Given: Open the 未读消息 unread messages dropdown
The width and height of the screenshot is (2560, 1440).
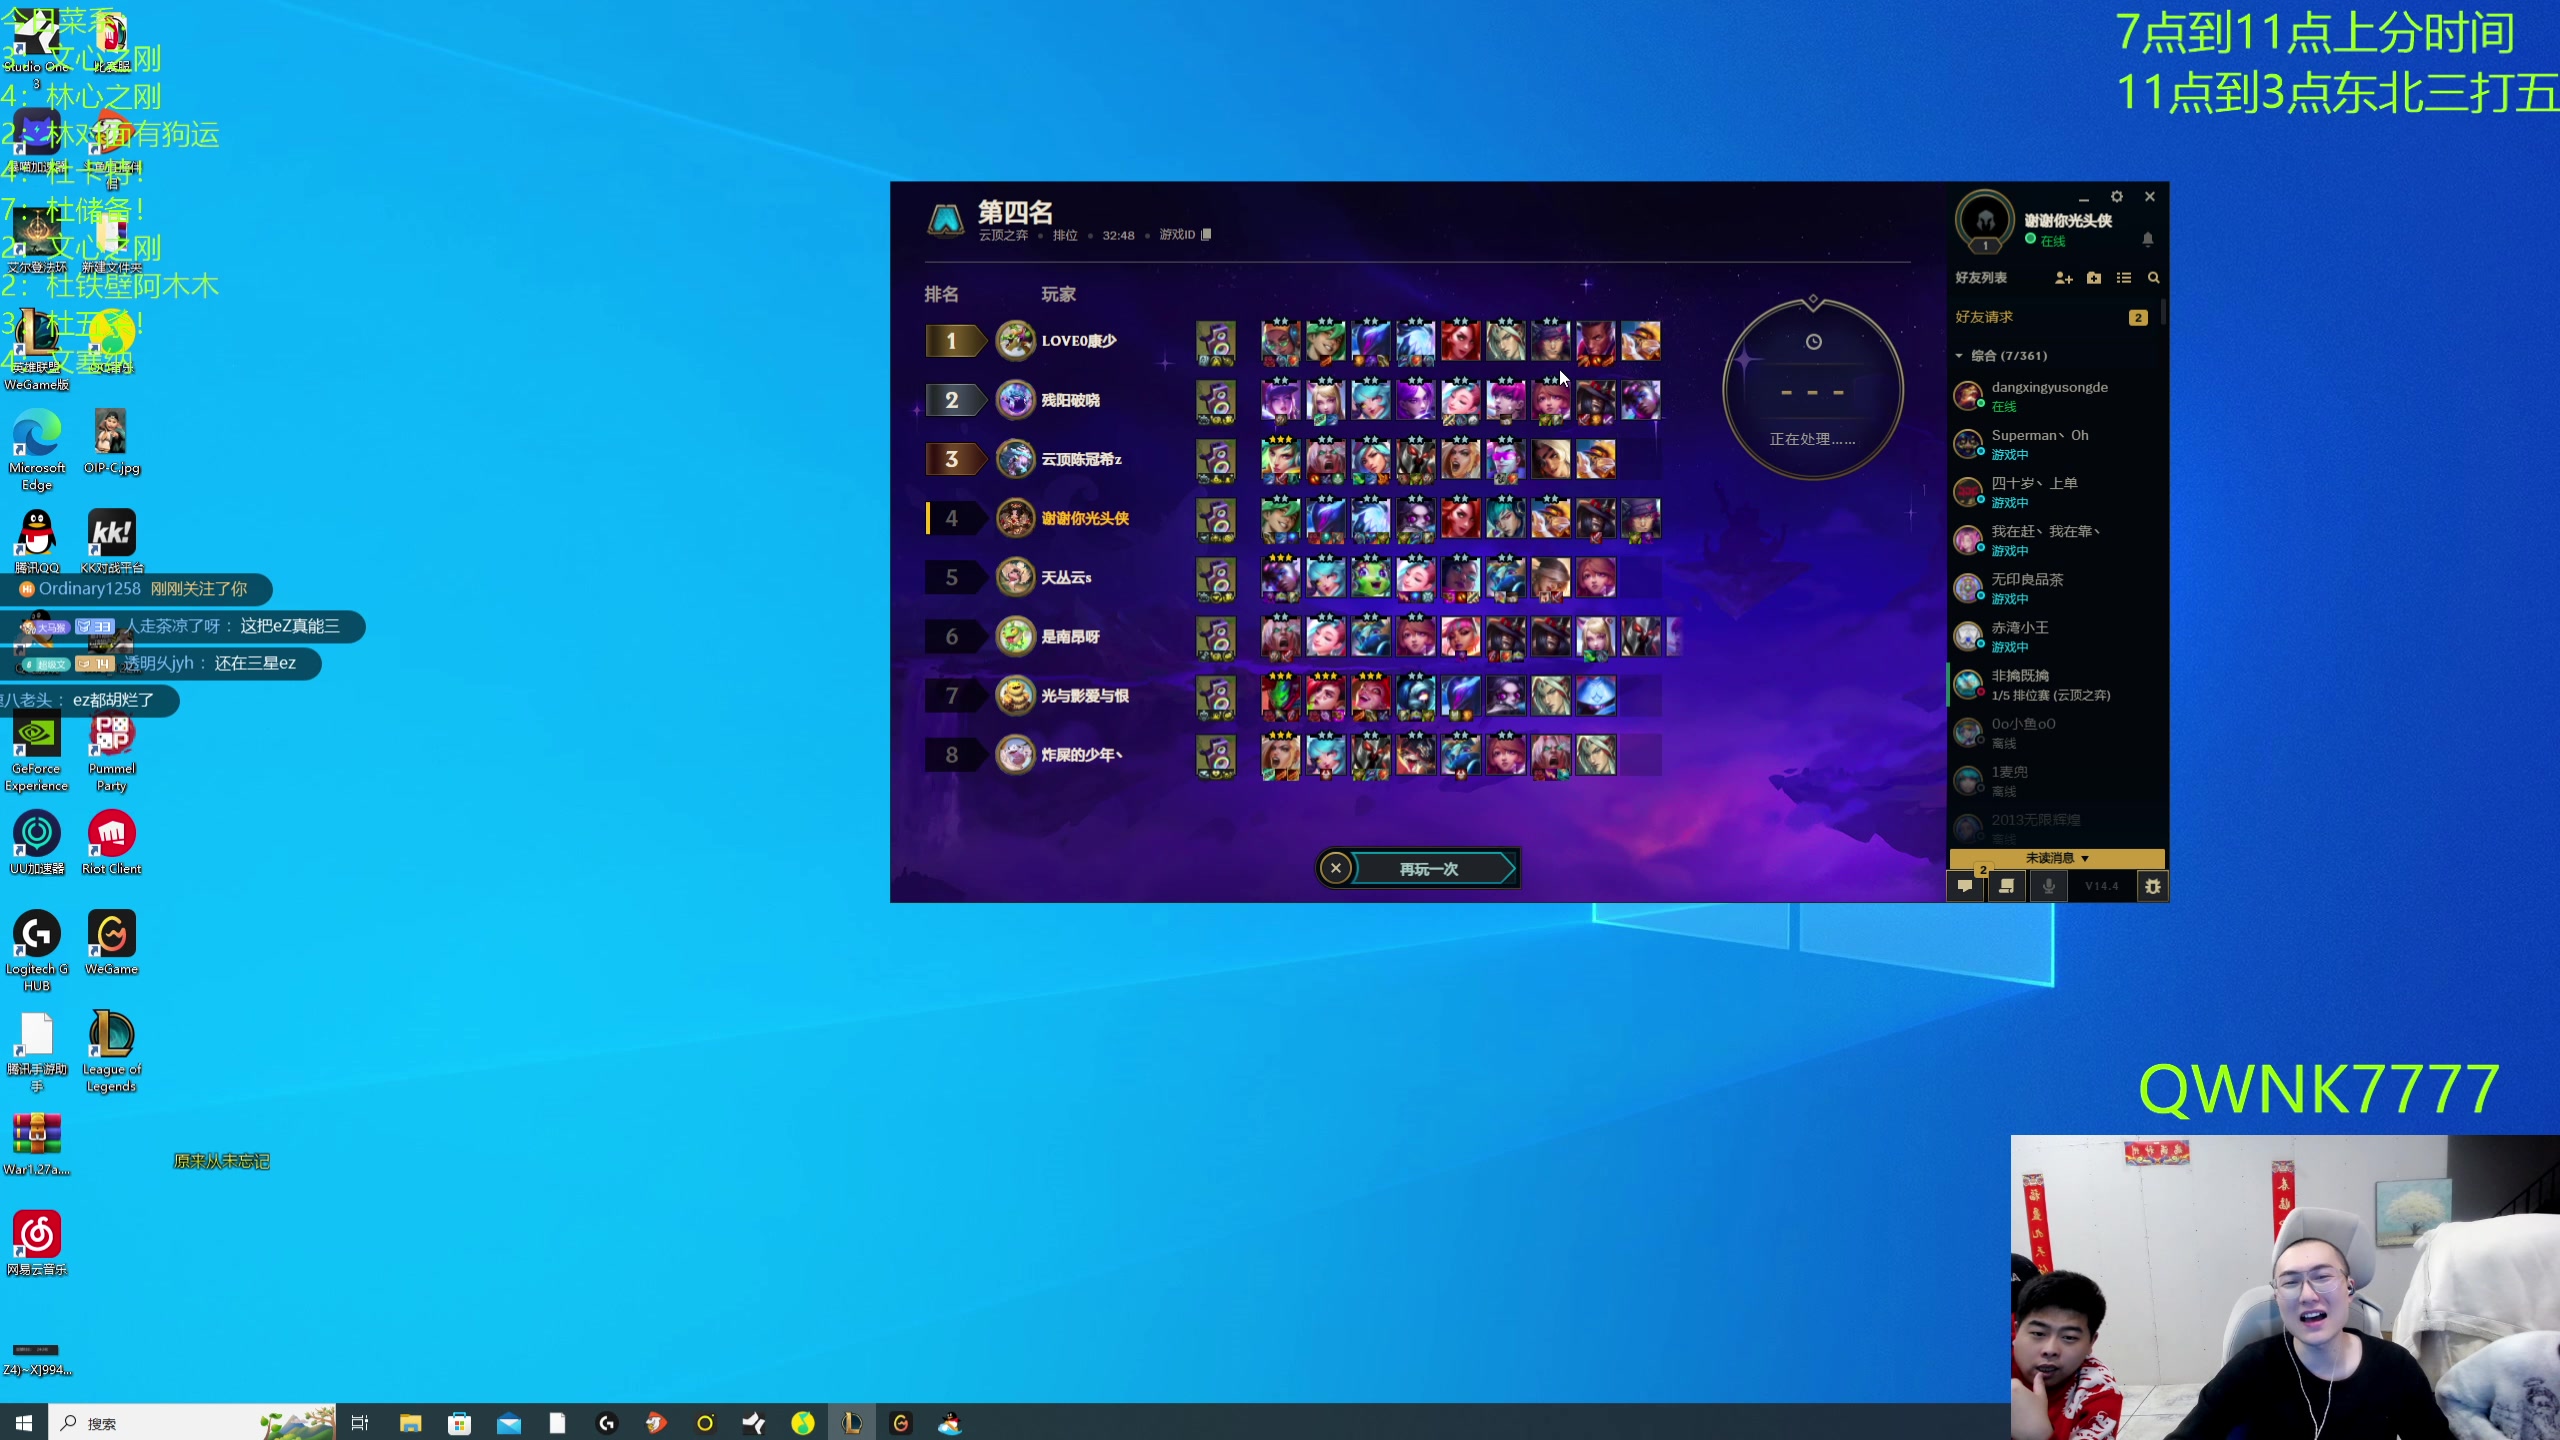Looking at the screenshot, I should (x=2057, y=858).
